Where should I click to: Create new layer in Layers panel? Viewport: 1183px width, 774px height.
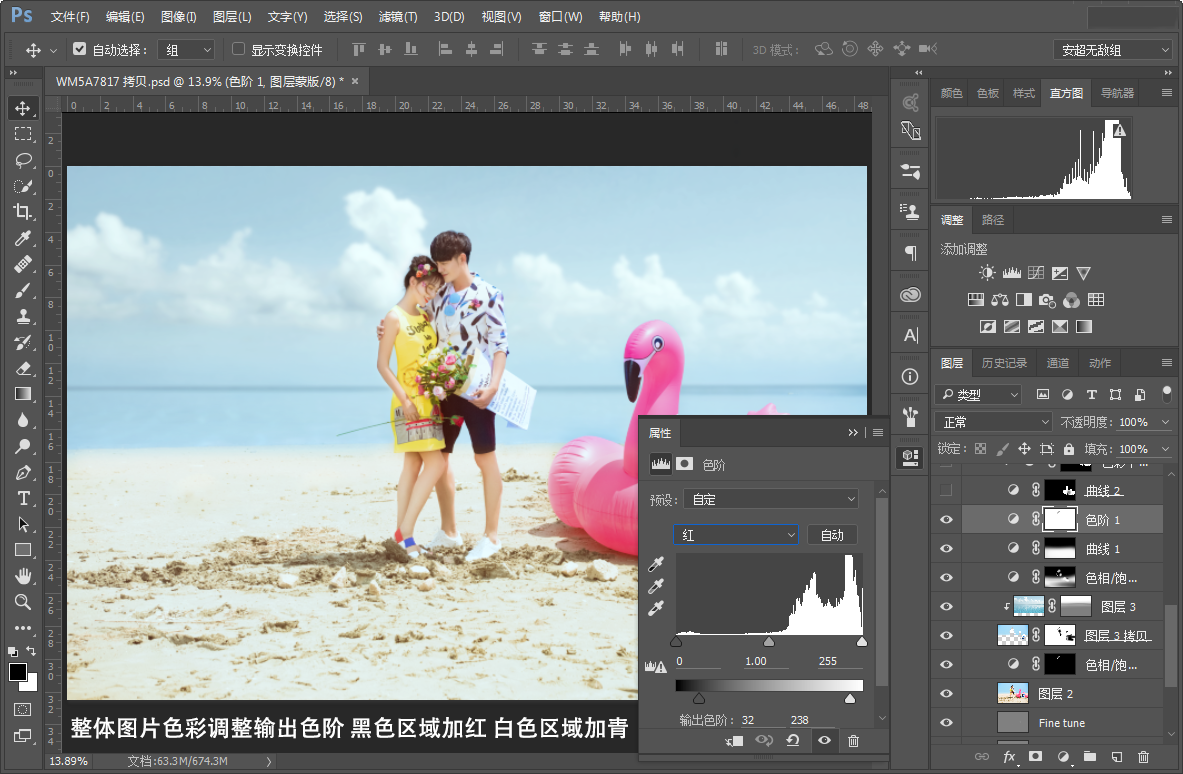point(1117,757)
